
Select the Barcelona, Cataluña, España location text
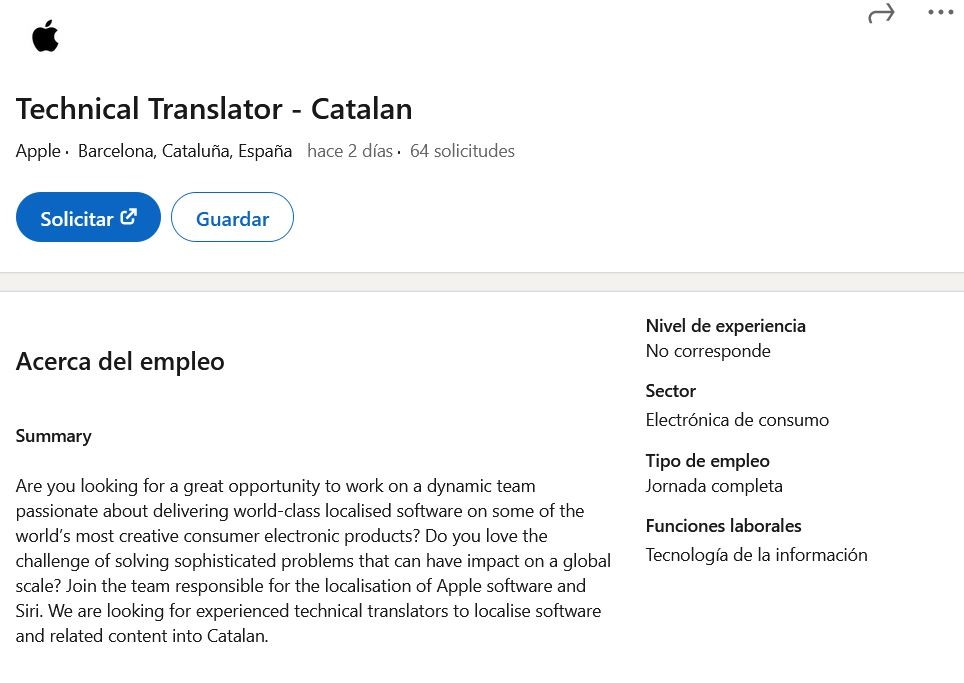[x=185, y=151]
